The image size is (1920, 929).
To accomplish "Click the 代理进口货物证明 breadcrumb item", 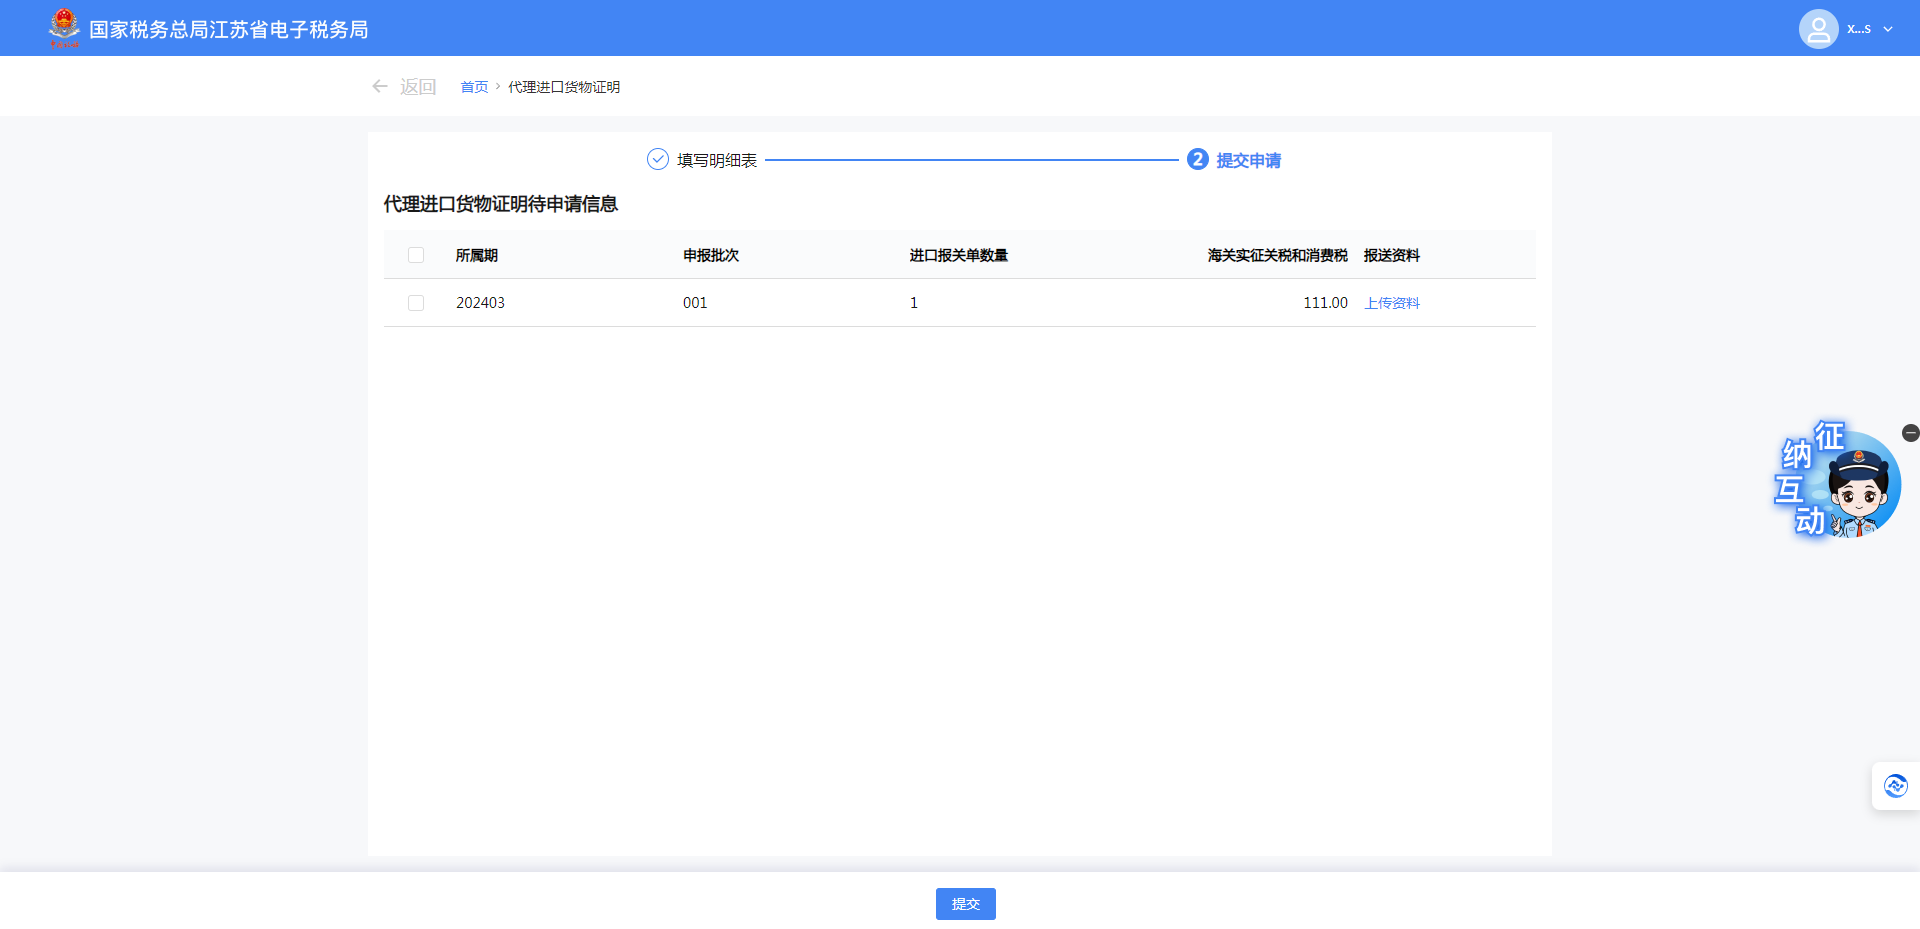I will coord(564,87).
